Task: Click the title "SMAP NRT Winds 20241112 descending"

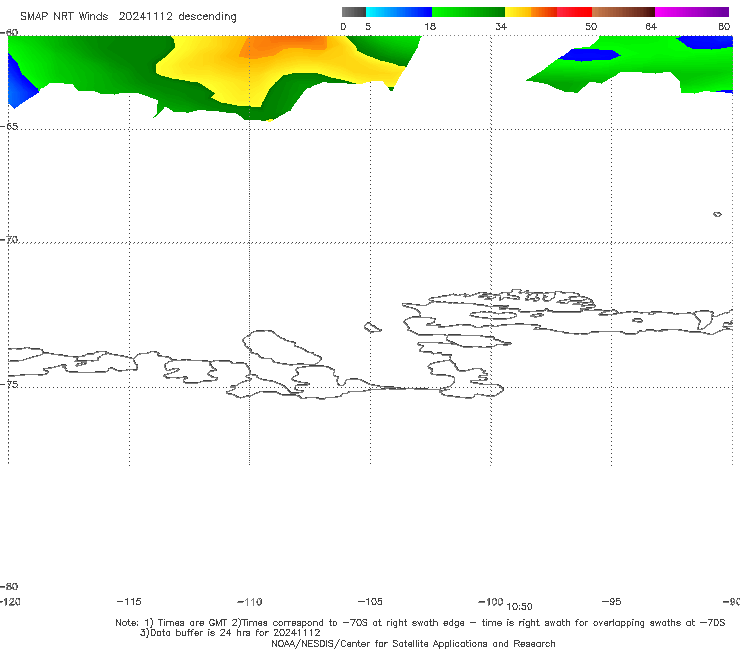Action: point(128,16)
